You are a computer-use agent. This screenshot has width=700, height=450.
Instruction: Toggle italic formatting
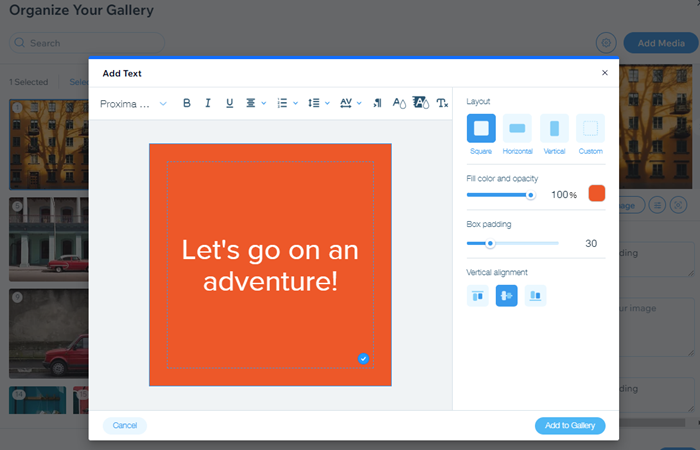click(x=208, y=103)
